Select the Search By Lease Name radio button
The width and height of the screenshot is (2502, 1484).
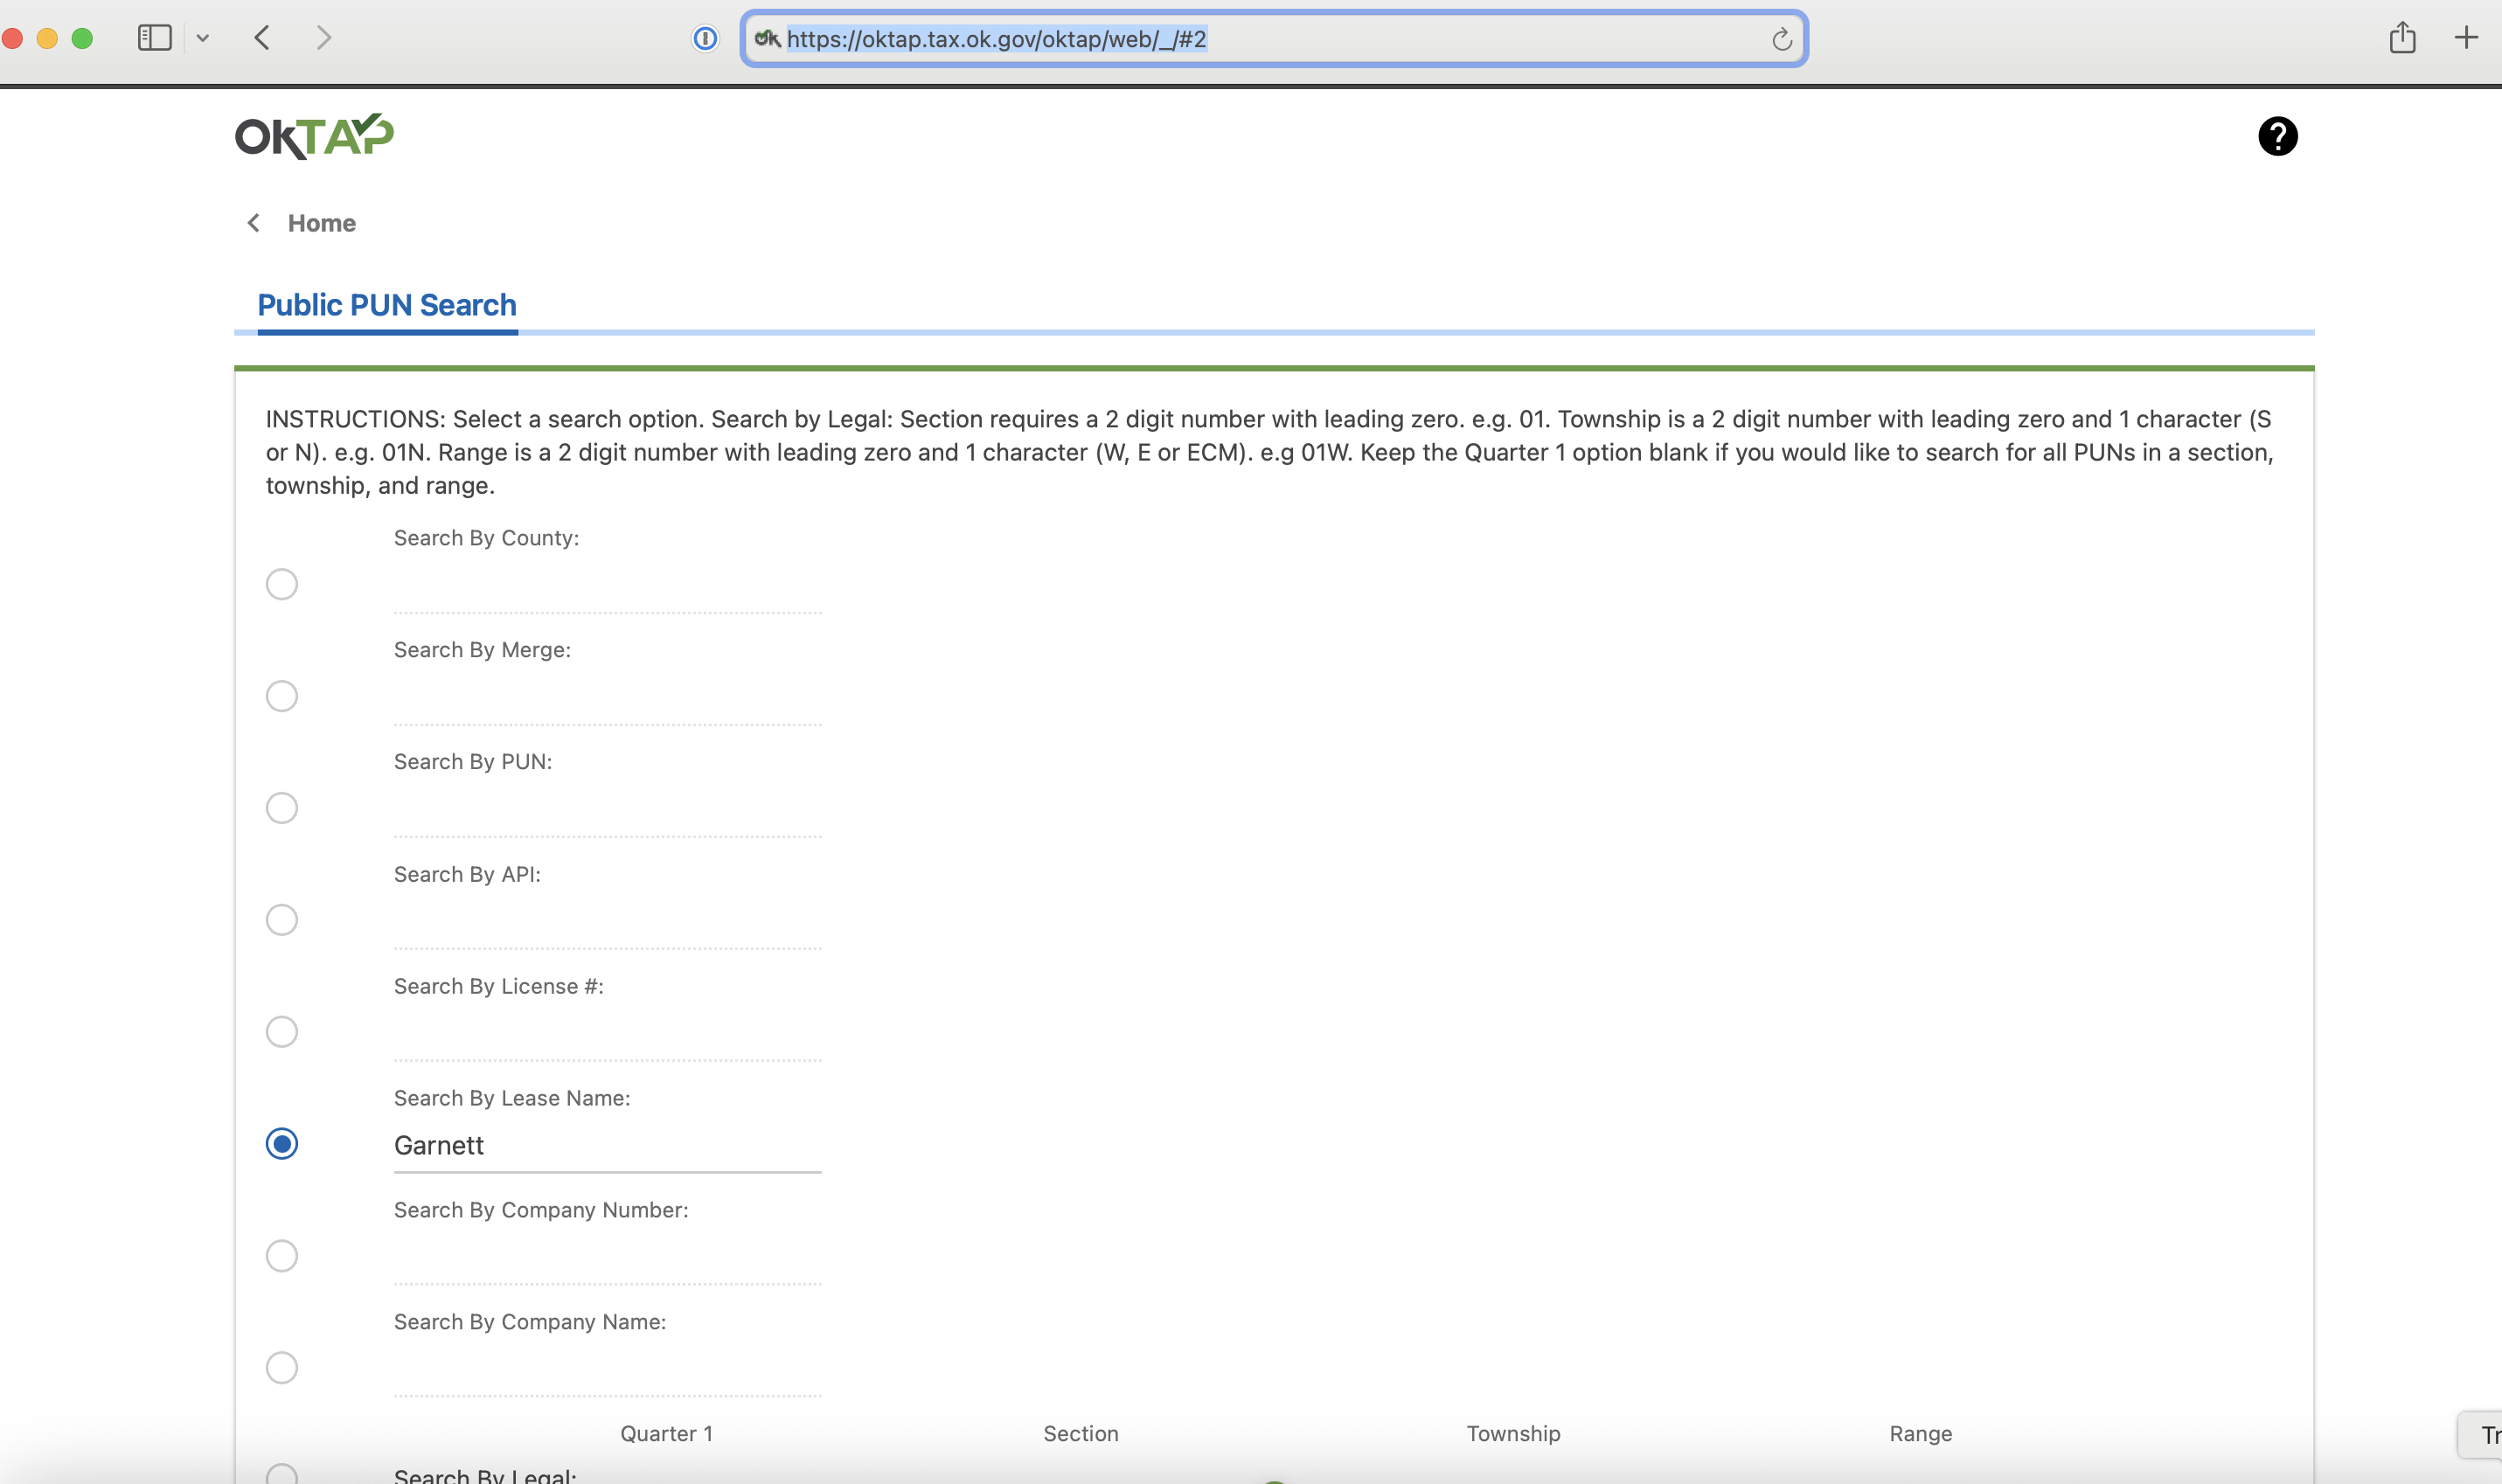(x=282, y=1144)
